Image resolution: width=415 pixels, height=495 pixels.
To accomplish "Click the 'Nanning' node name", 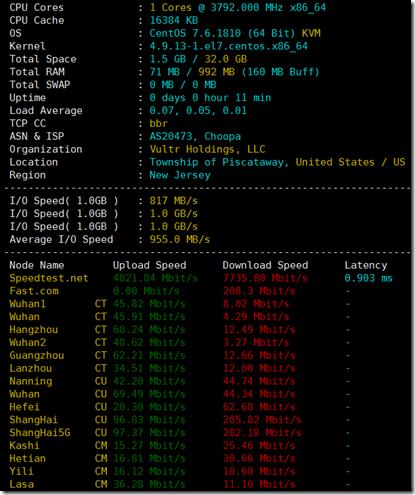I will pos(31,381).
